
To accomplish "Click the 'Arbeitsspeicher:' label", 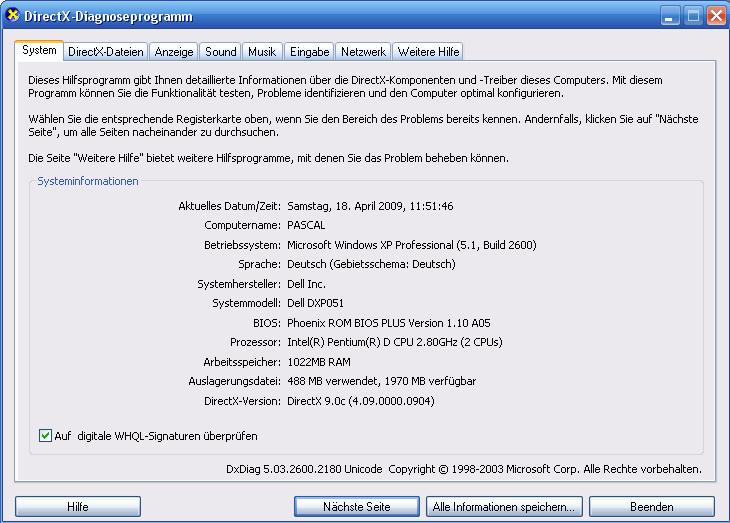I will click(x=242, y=362).
